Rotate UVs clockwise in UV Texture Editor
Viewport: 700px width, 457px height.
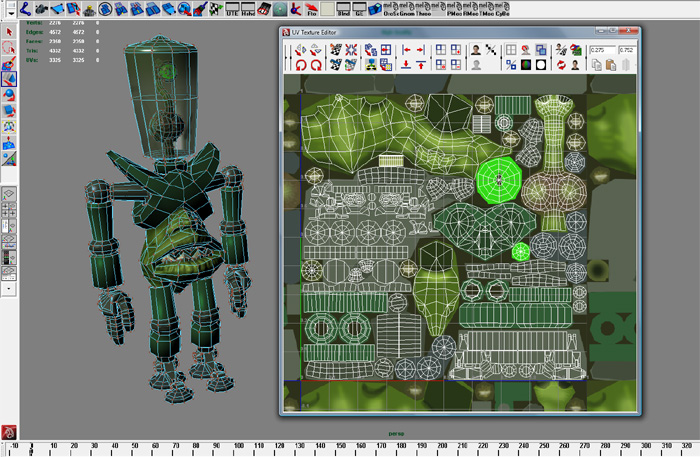(316, 65)
